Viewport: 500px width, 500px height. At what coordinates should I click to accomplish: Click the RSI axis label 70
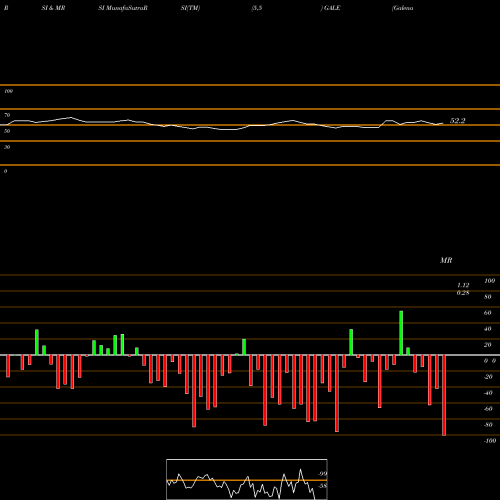click(x=7, y=115)
